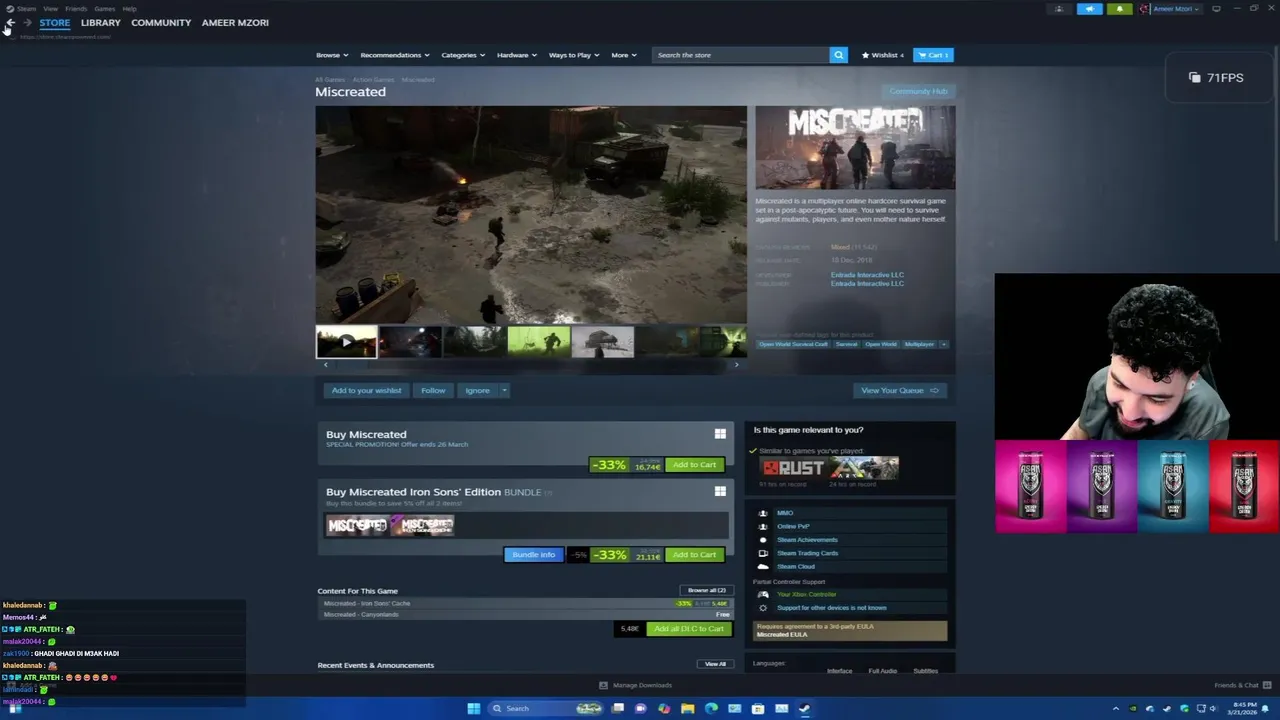Open the Friends menu
Image resolution: width=1280 pixels, height=720 pixels.
[x=76, y=8]
